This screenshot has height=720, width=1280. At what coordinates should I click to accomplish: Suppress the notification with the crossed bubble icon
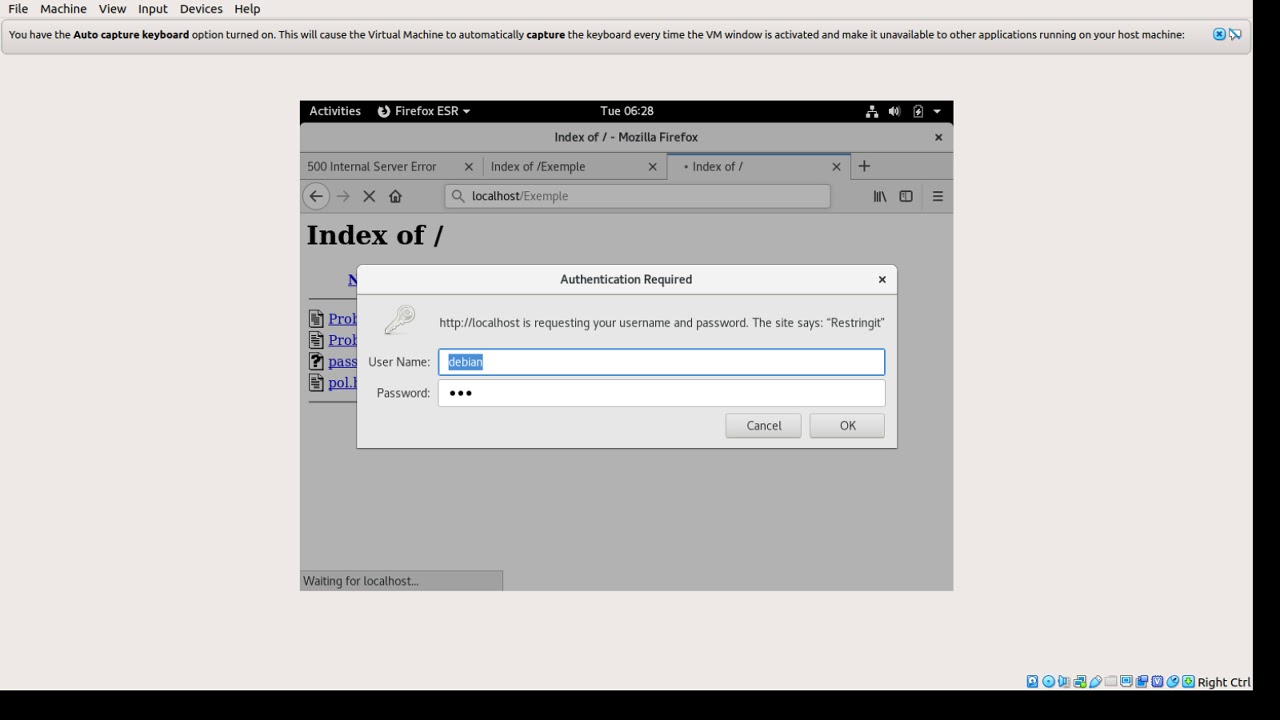[1235, 34]
